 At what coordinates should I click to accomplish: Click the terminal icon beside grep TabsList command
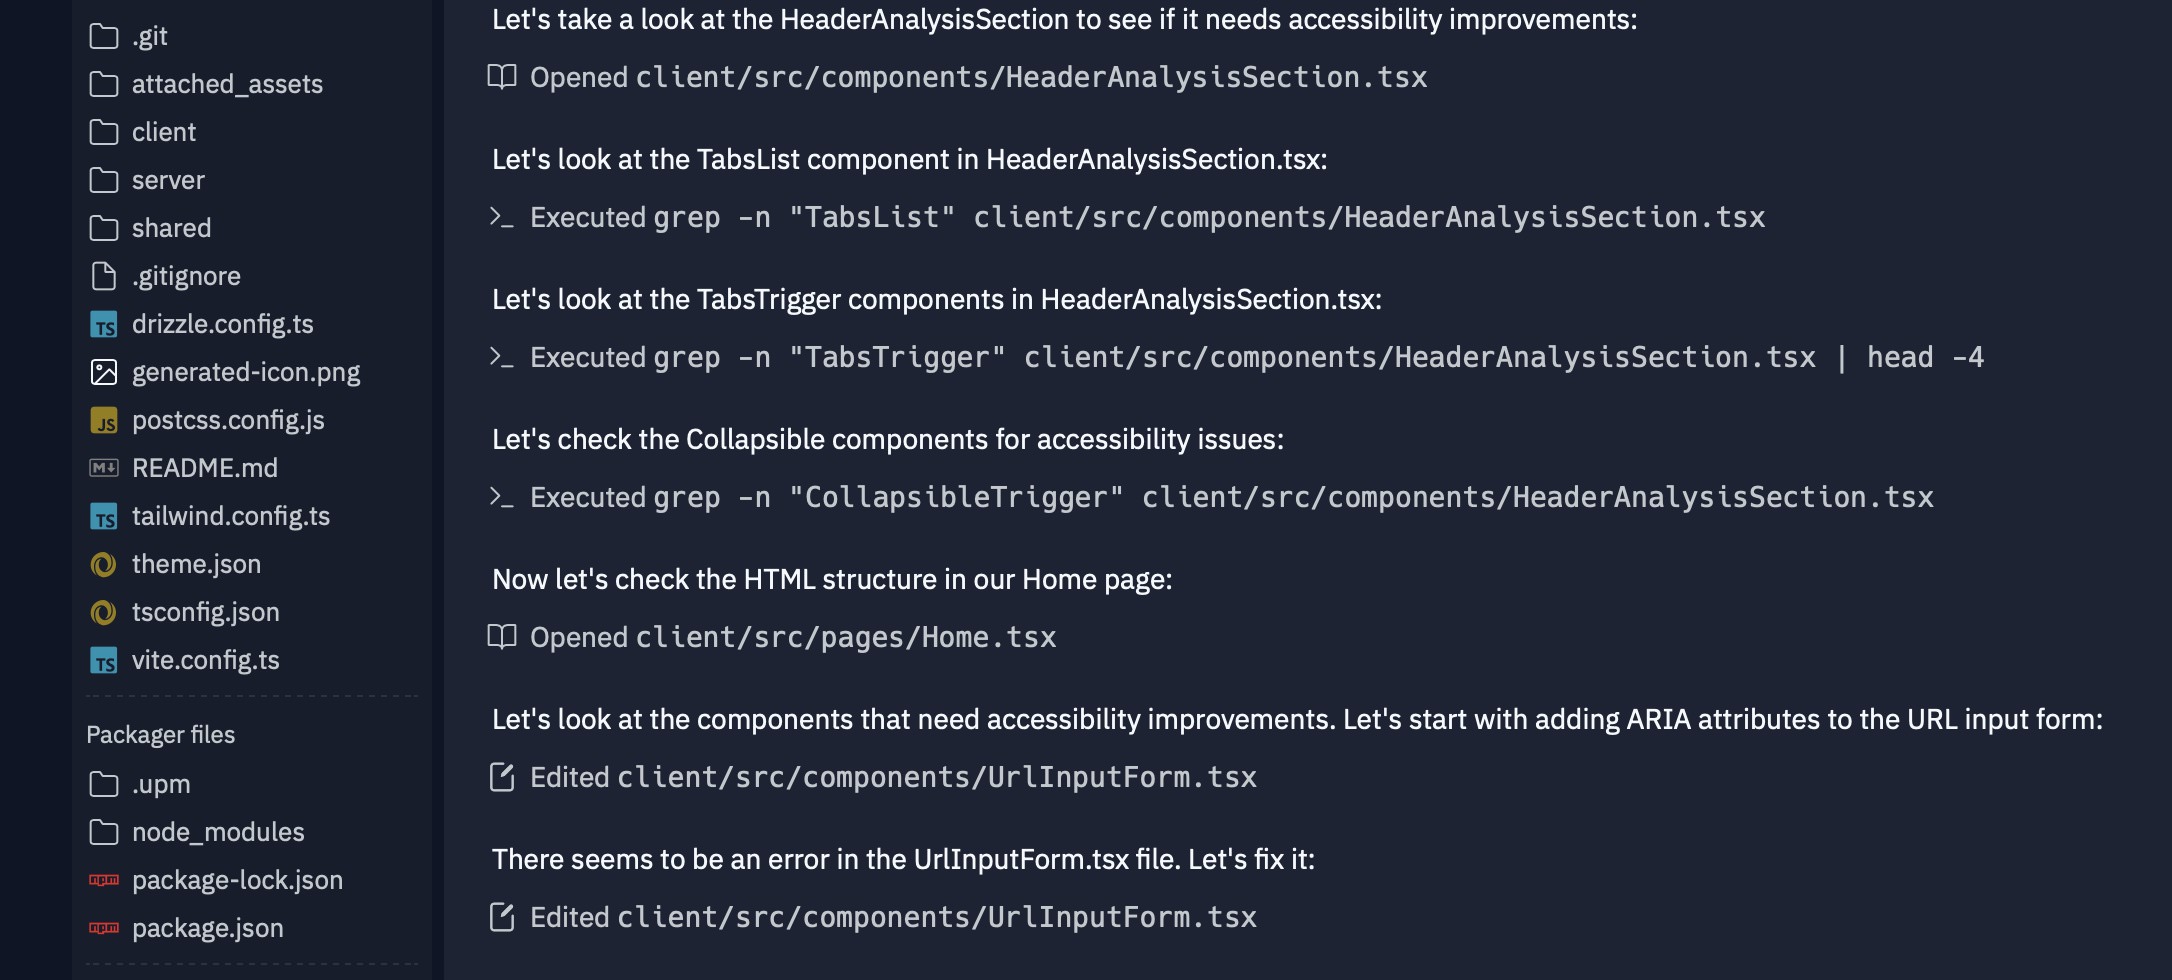point(502,217)
